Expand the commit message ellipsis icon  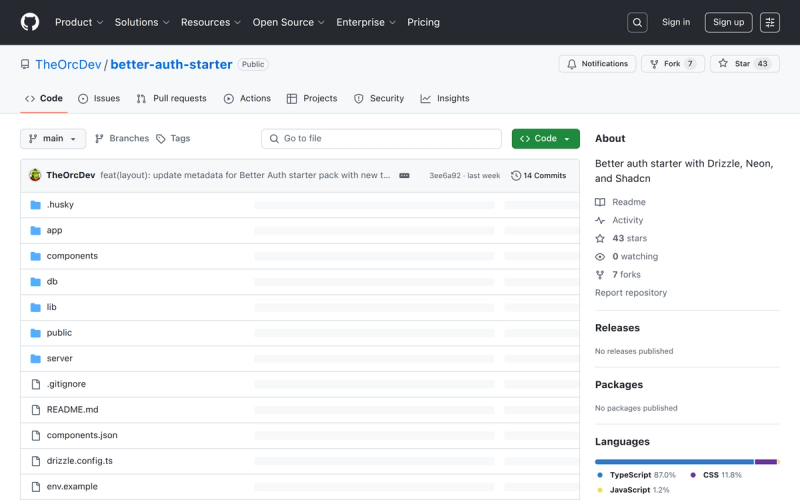[x=404, y=176]
